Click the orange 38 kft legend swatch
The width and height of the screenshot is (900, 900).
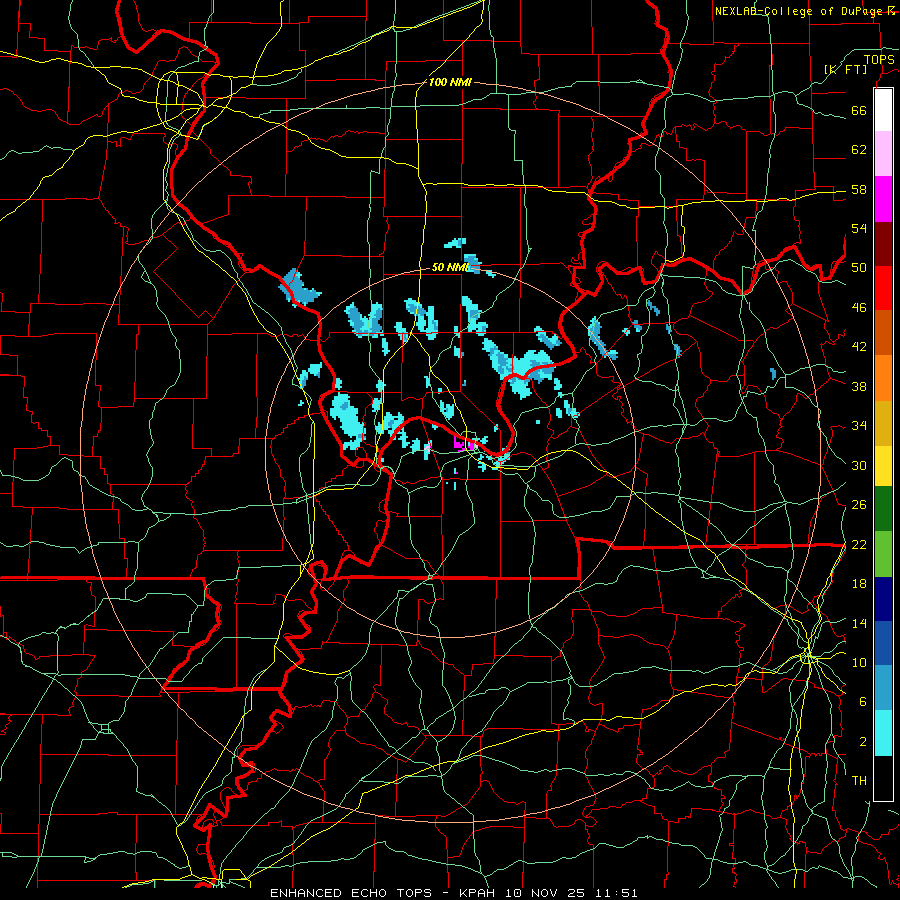[x=883, y=378]
